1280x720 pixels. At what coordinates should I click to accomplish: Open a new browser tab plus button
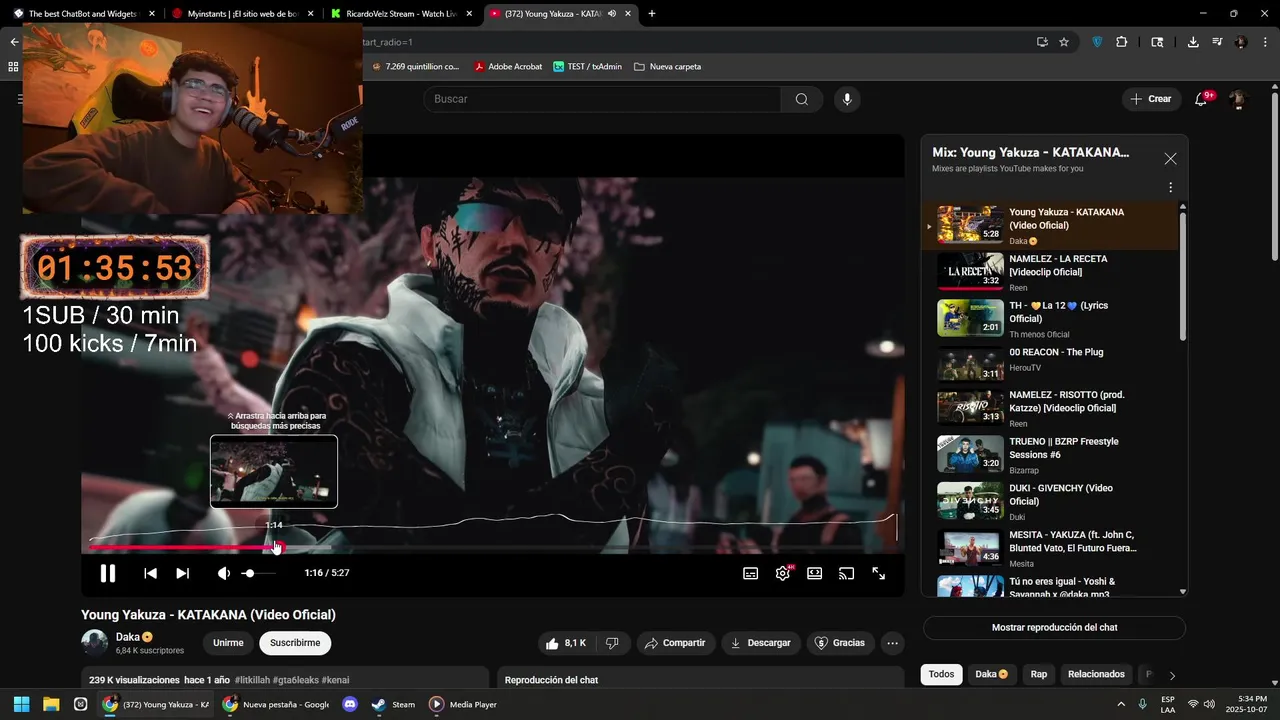(652, 14)
